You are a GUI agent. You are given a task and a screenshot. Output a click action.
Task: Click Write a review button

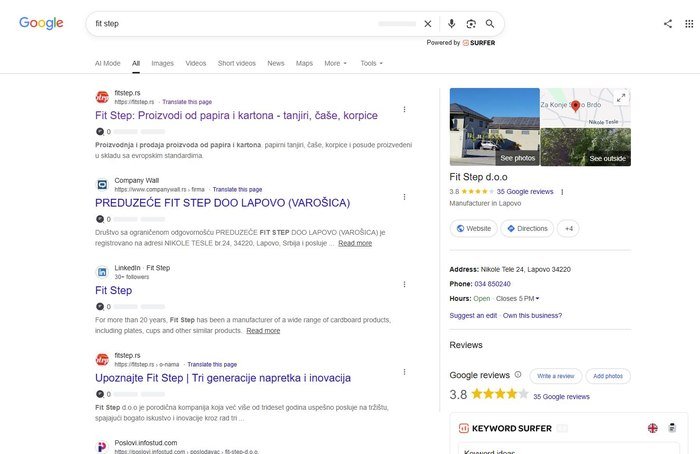click(556, 376)
